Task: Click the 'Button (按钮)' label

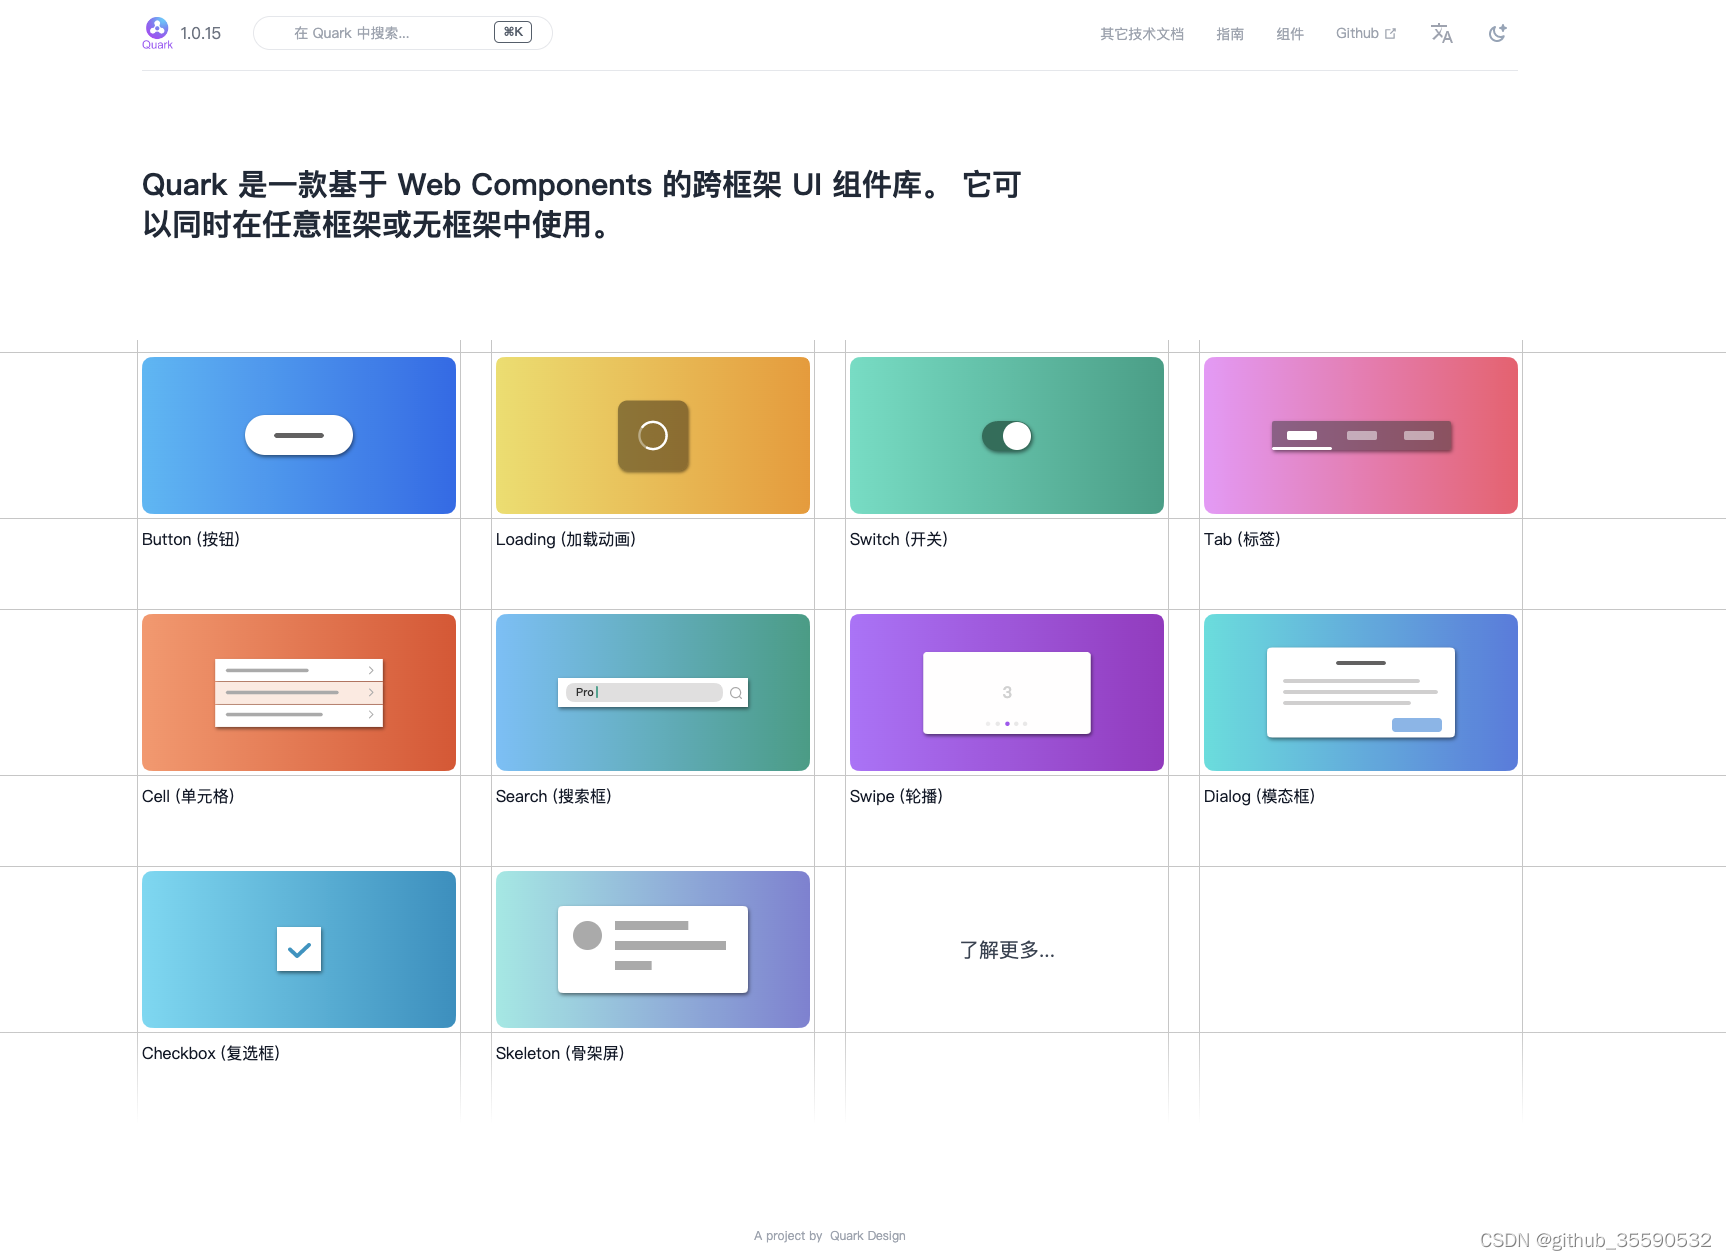Action: [191, 539]
